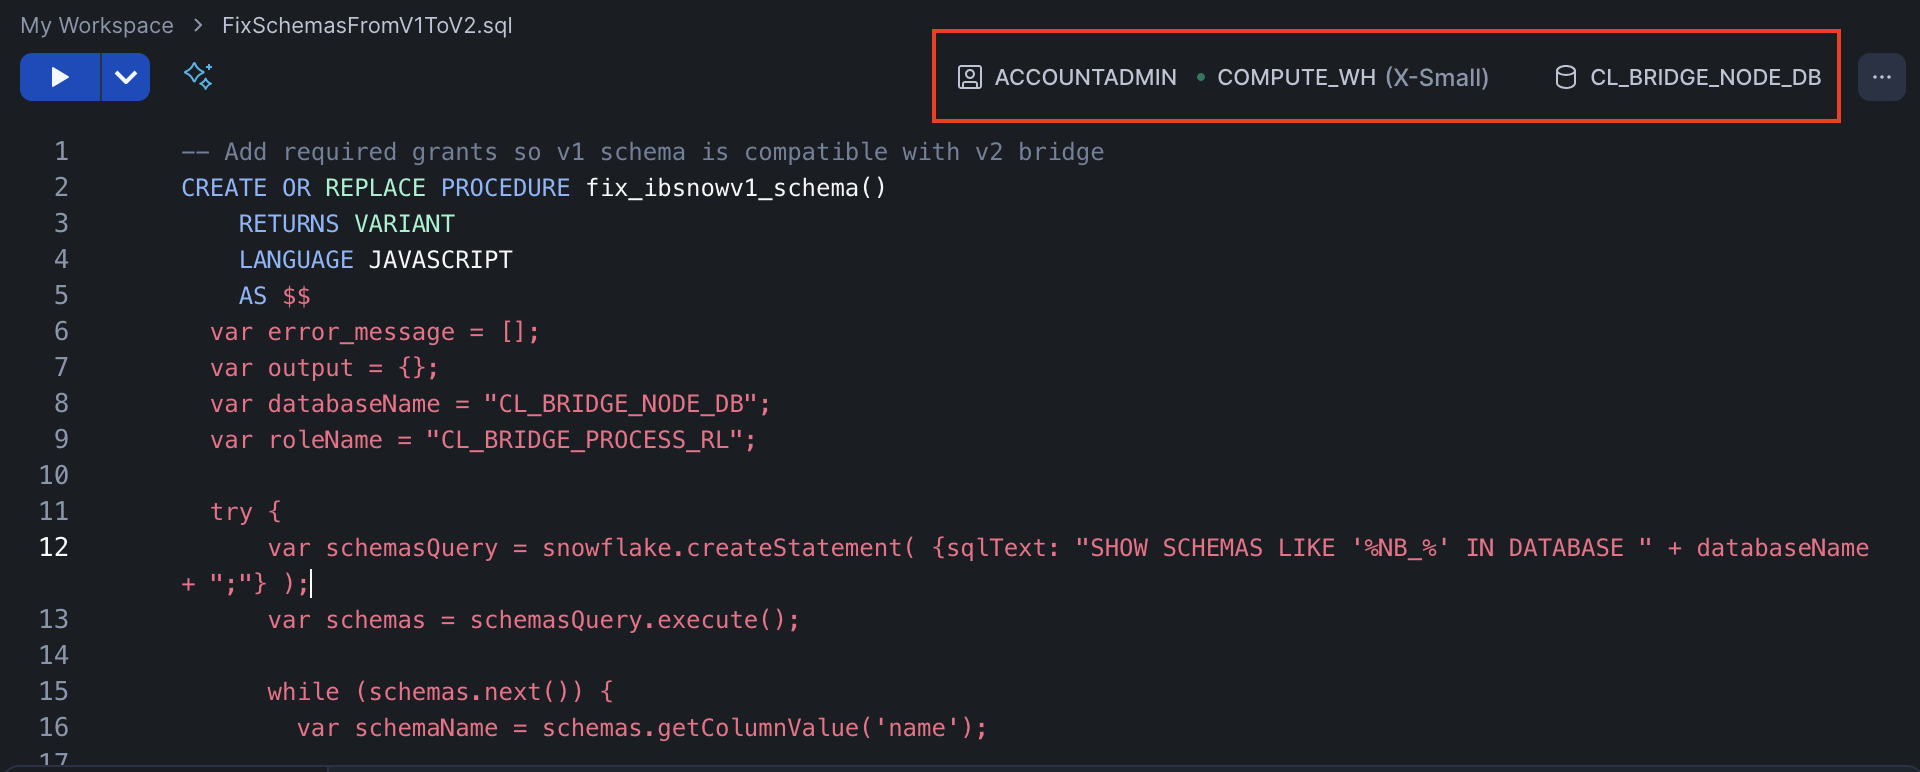Place cursor on the try { line
The height and width of the screenshot is (772, 1920).
(x=246, y=512)
